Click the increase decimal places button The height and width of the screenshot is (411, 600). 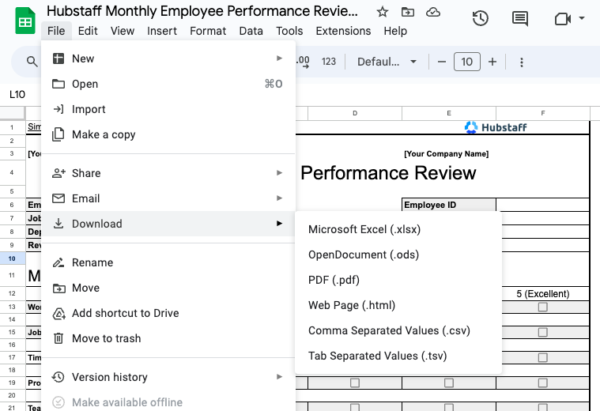tap(303, 62)
